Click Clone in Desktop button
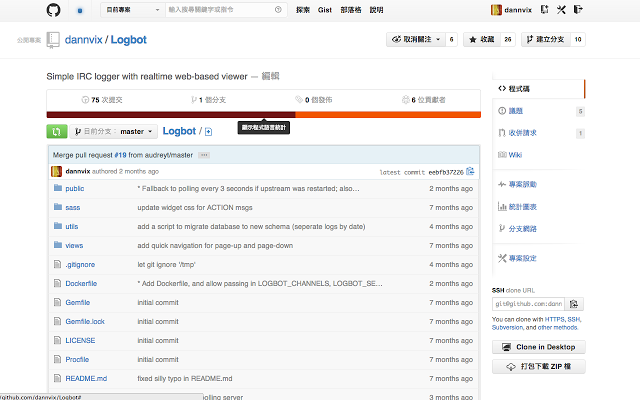This screenshot has height=400, width=640. 539,347
